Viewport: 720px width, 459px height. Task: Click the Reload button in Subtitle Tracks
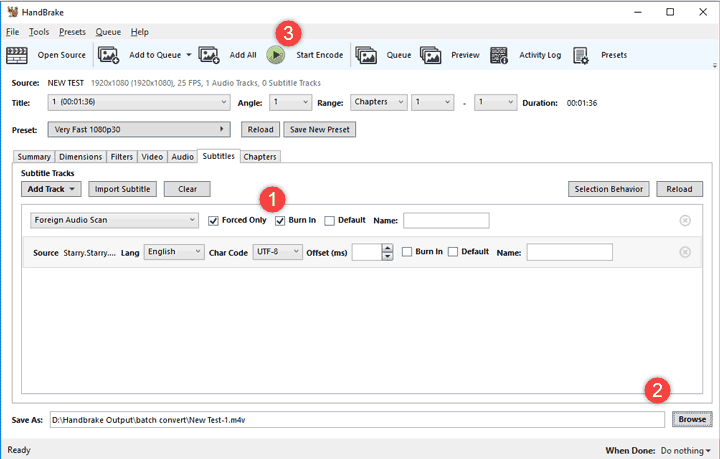[679, 189]
